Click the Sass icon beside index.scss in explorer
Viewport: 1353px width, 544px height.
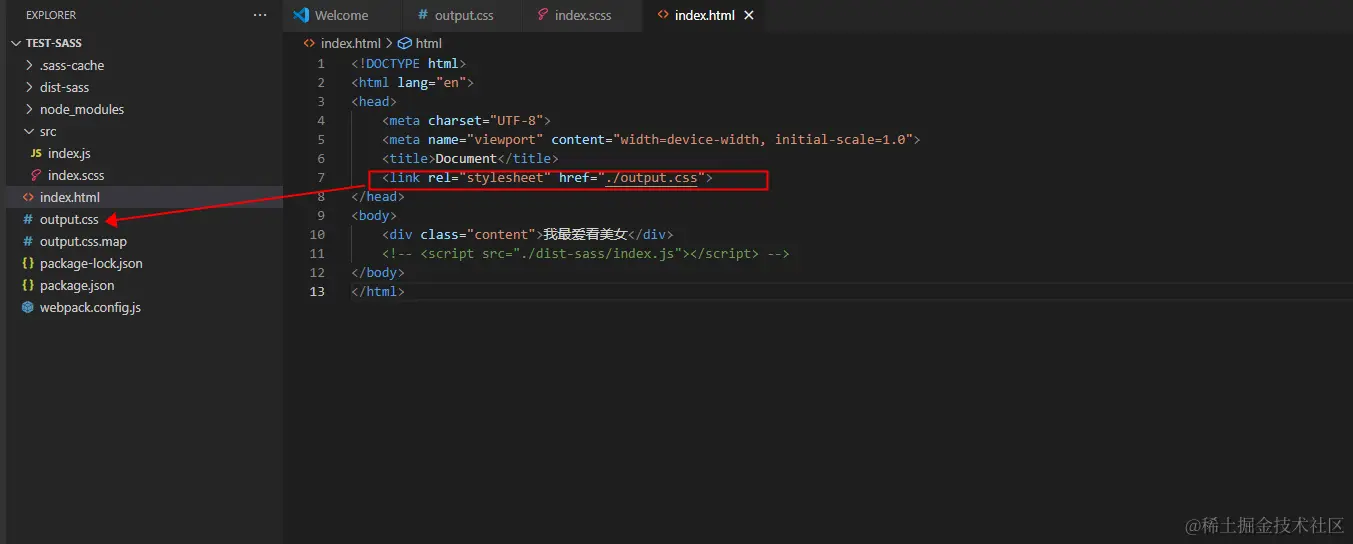(36, 175)
